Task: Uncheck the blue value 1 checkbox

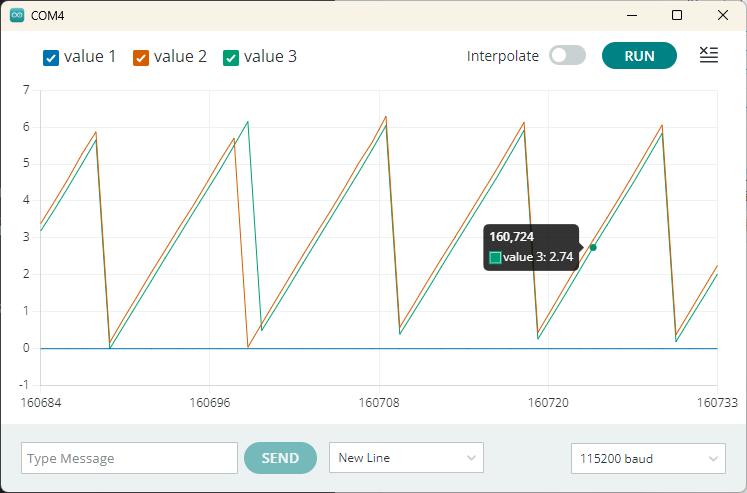Action: (51, 57)
